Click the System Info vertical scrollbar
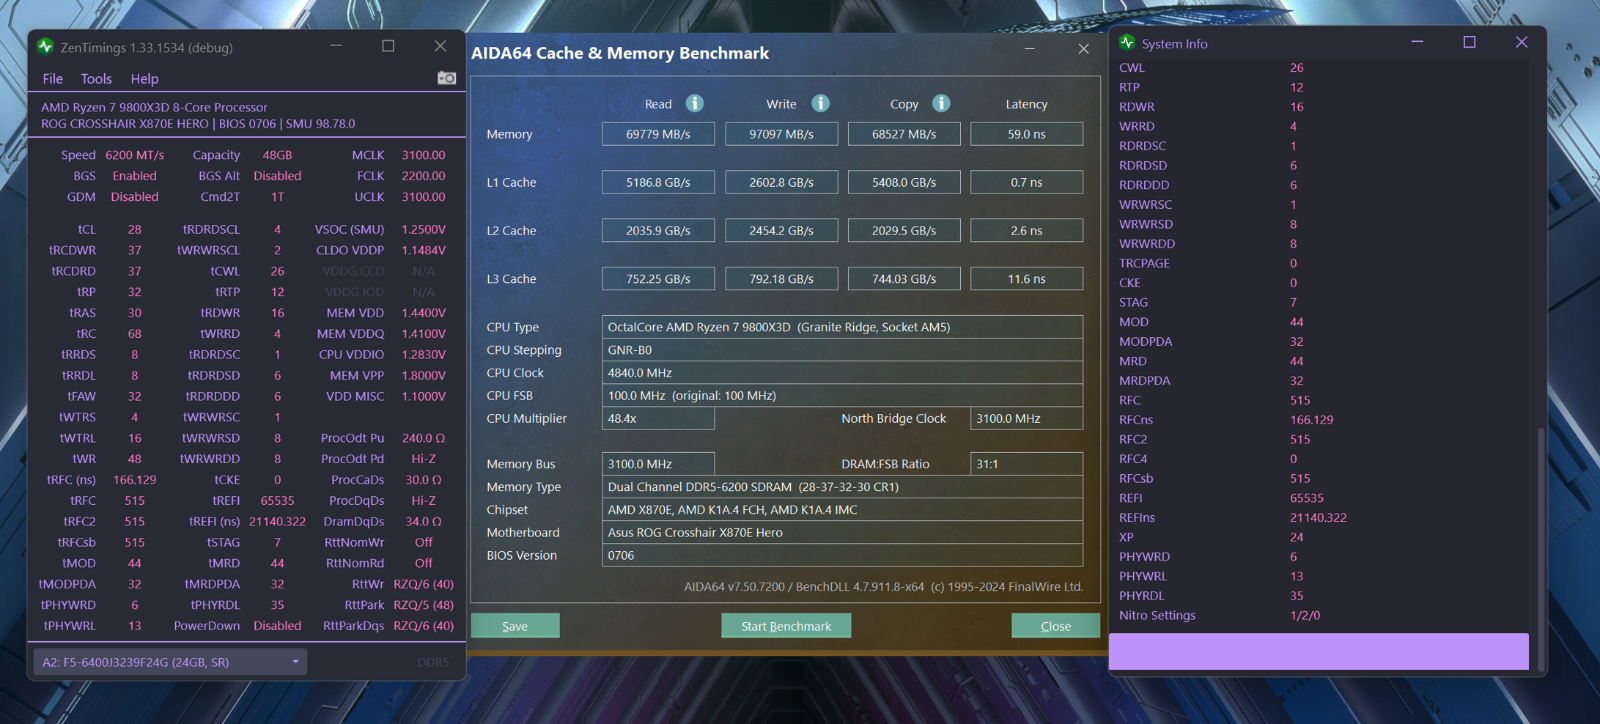The image size is (1600, 724). pyautogui.click(x=1541, y=548)
